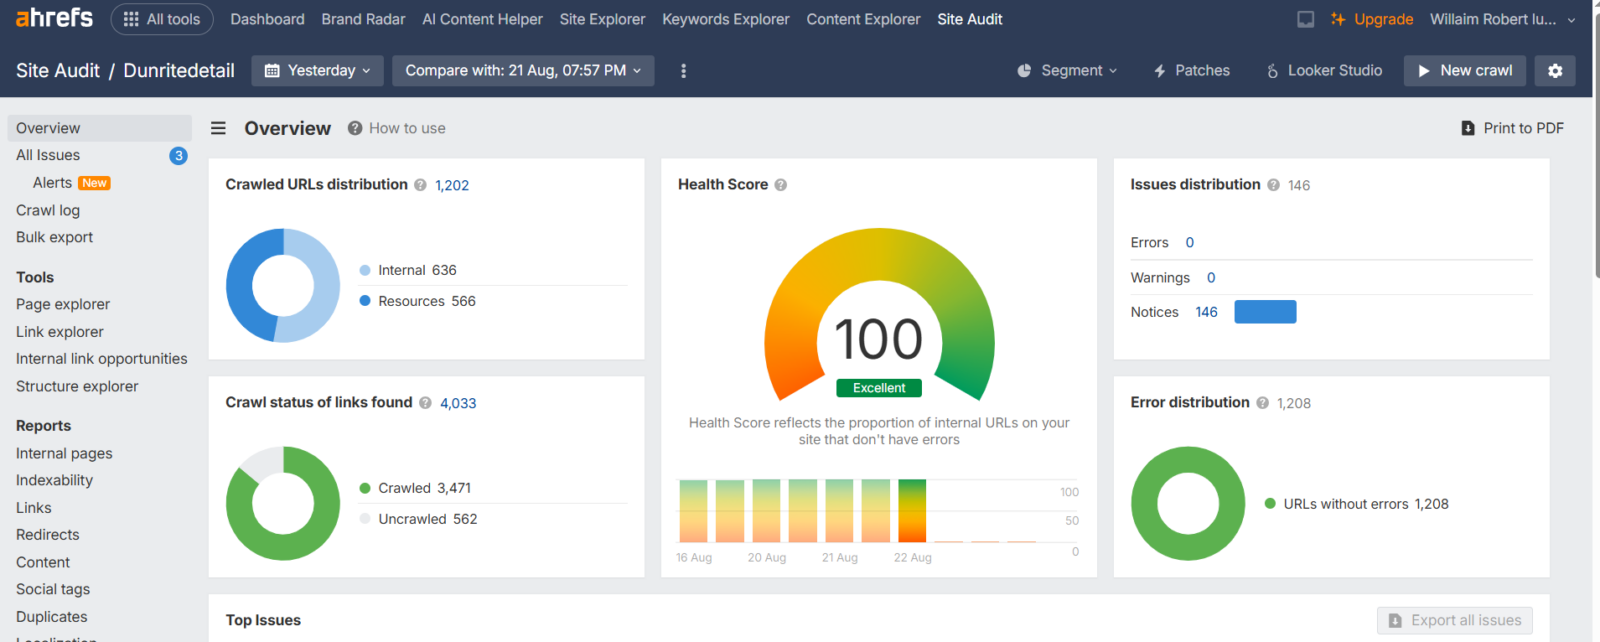Open Patches
1600x642 pixels.
point(1191,70)
